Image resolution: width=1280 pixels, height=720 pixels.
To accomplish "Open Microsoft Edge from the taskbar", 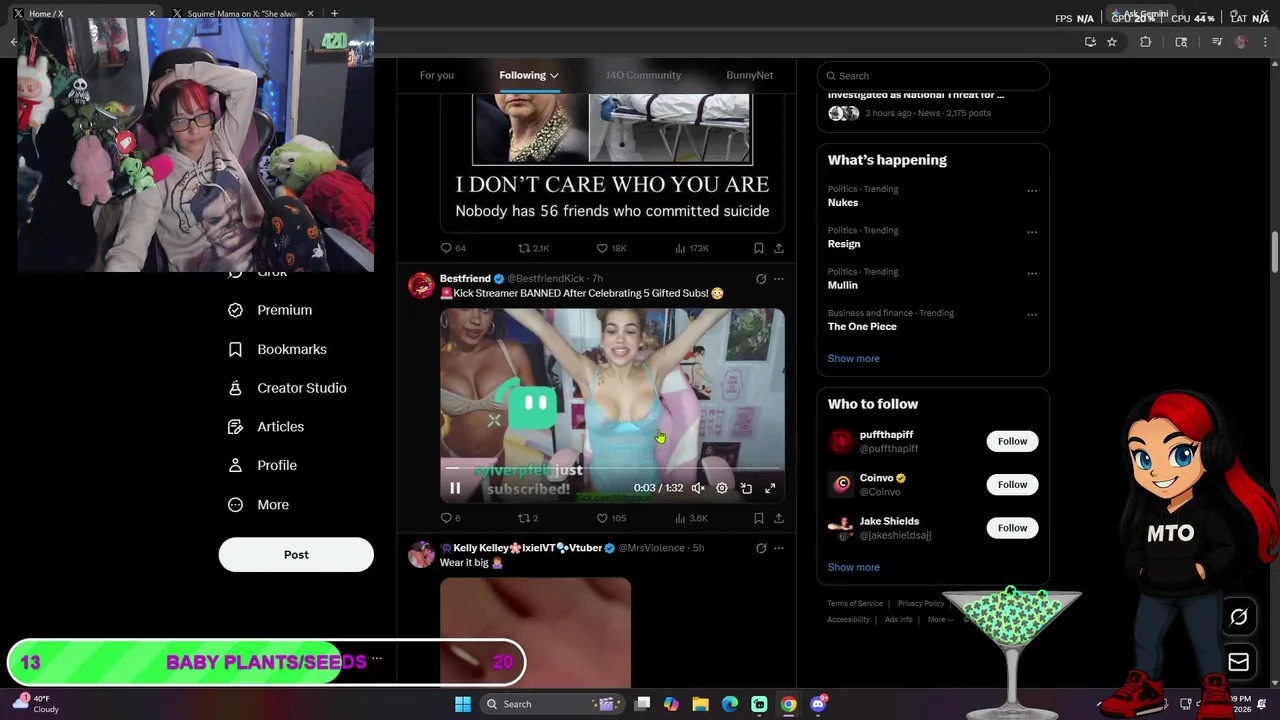I will [x=730, y=704].
